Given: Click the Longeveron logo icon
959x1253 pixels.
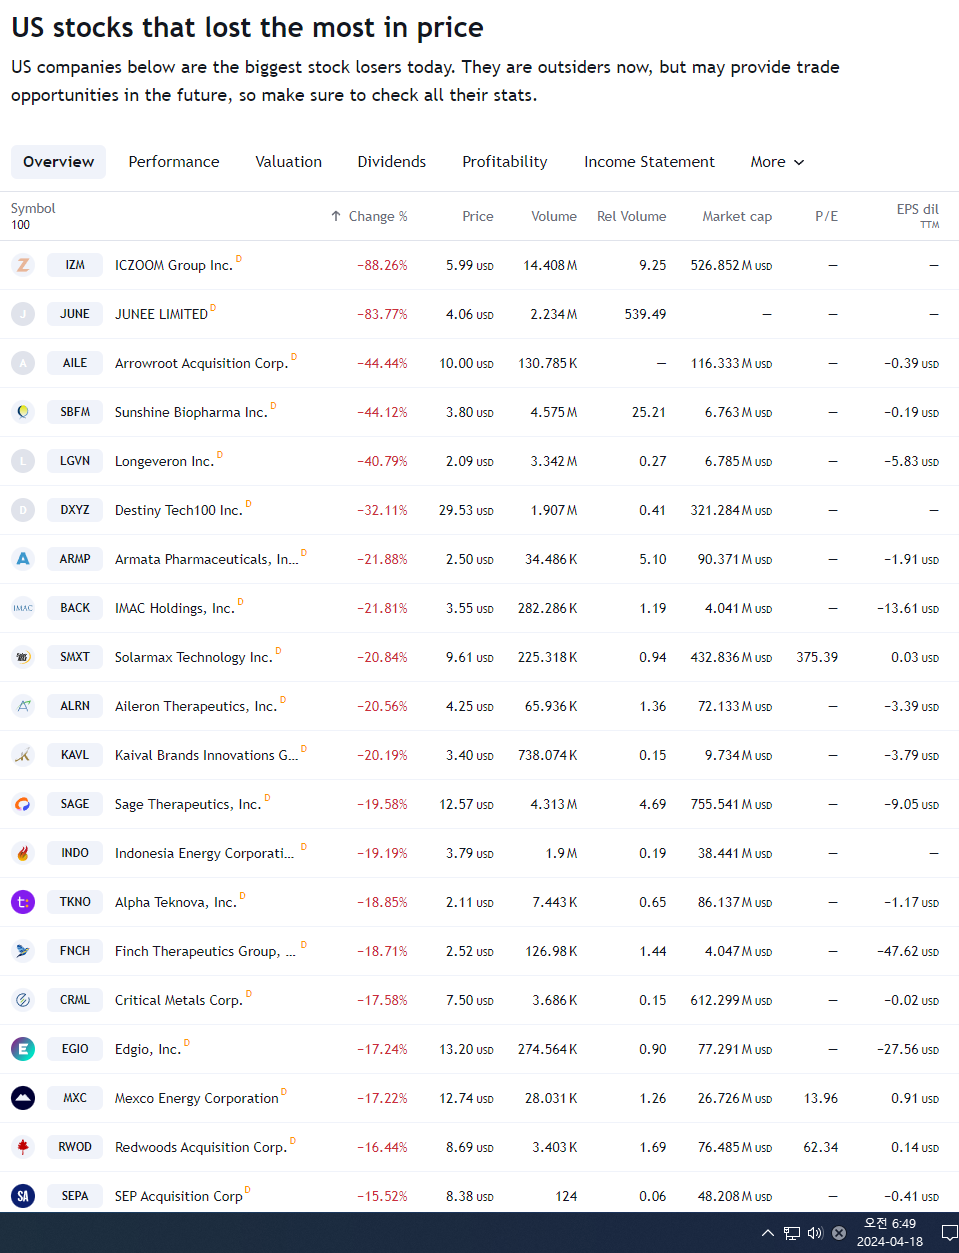Looking at the screenshot, I should (x=23, y=461).
